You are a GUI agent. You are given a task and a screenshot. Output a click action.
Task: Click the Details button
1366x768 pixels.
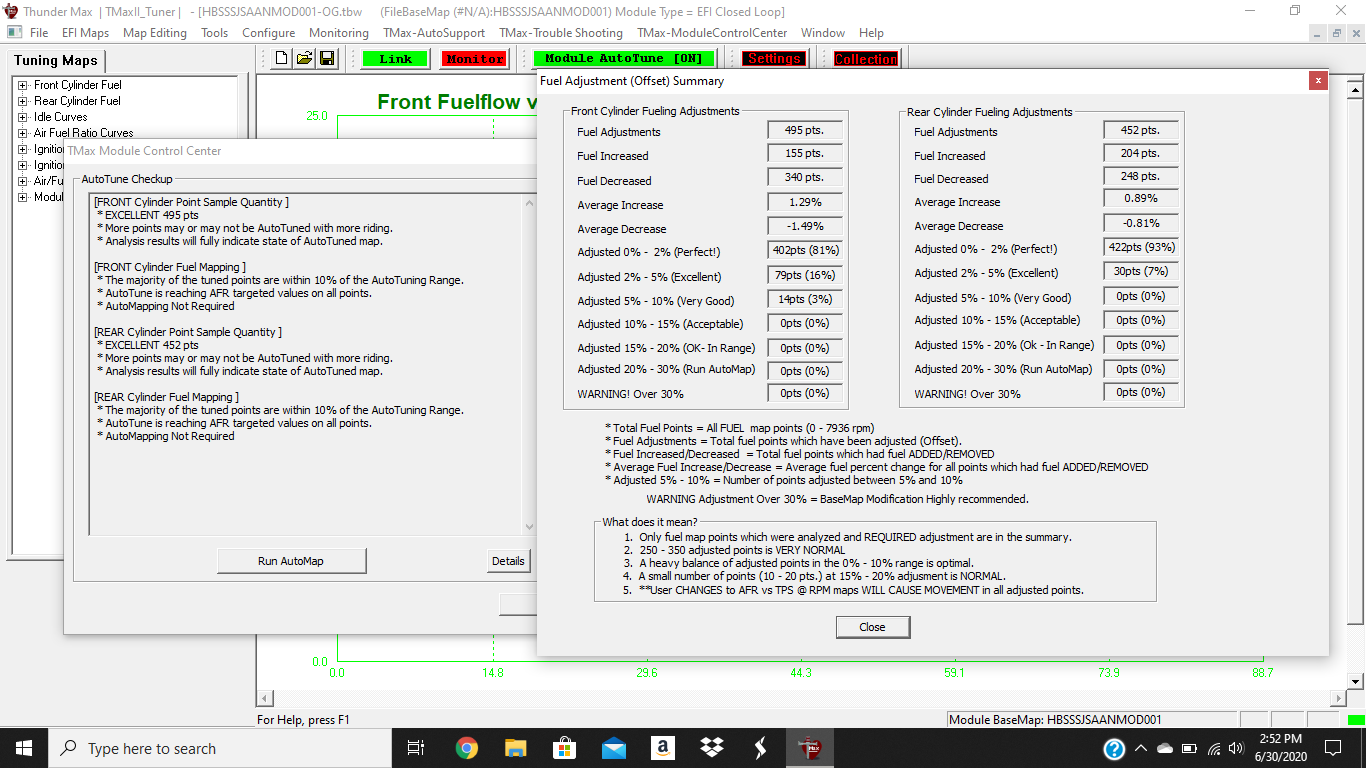click(508, 561)
